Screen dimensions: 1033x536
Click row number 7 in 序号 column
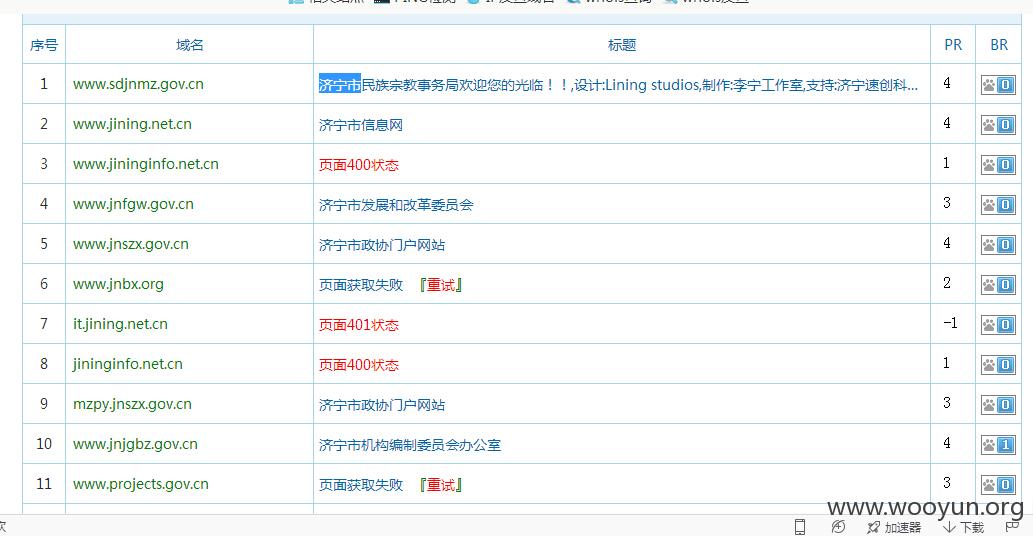point(44,324)
